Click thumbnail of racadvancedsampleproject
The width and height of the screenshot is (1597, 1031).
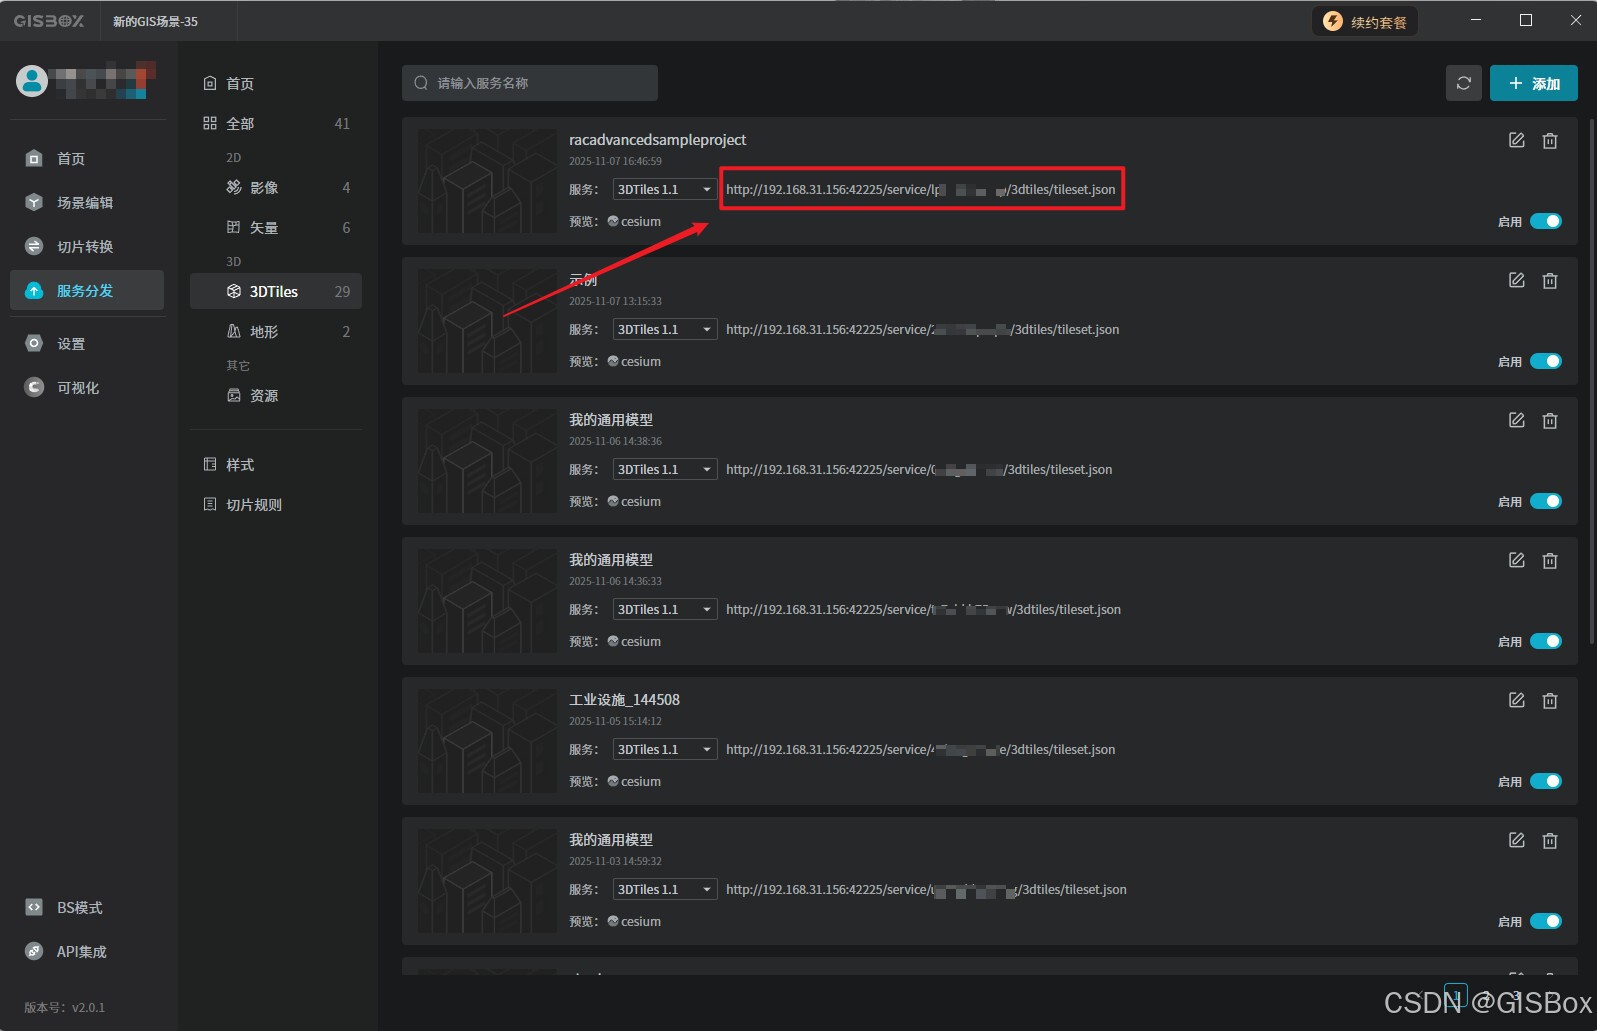point(487,181)
